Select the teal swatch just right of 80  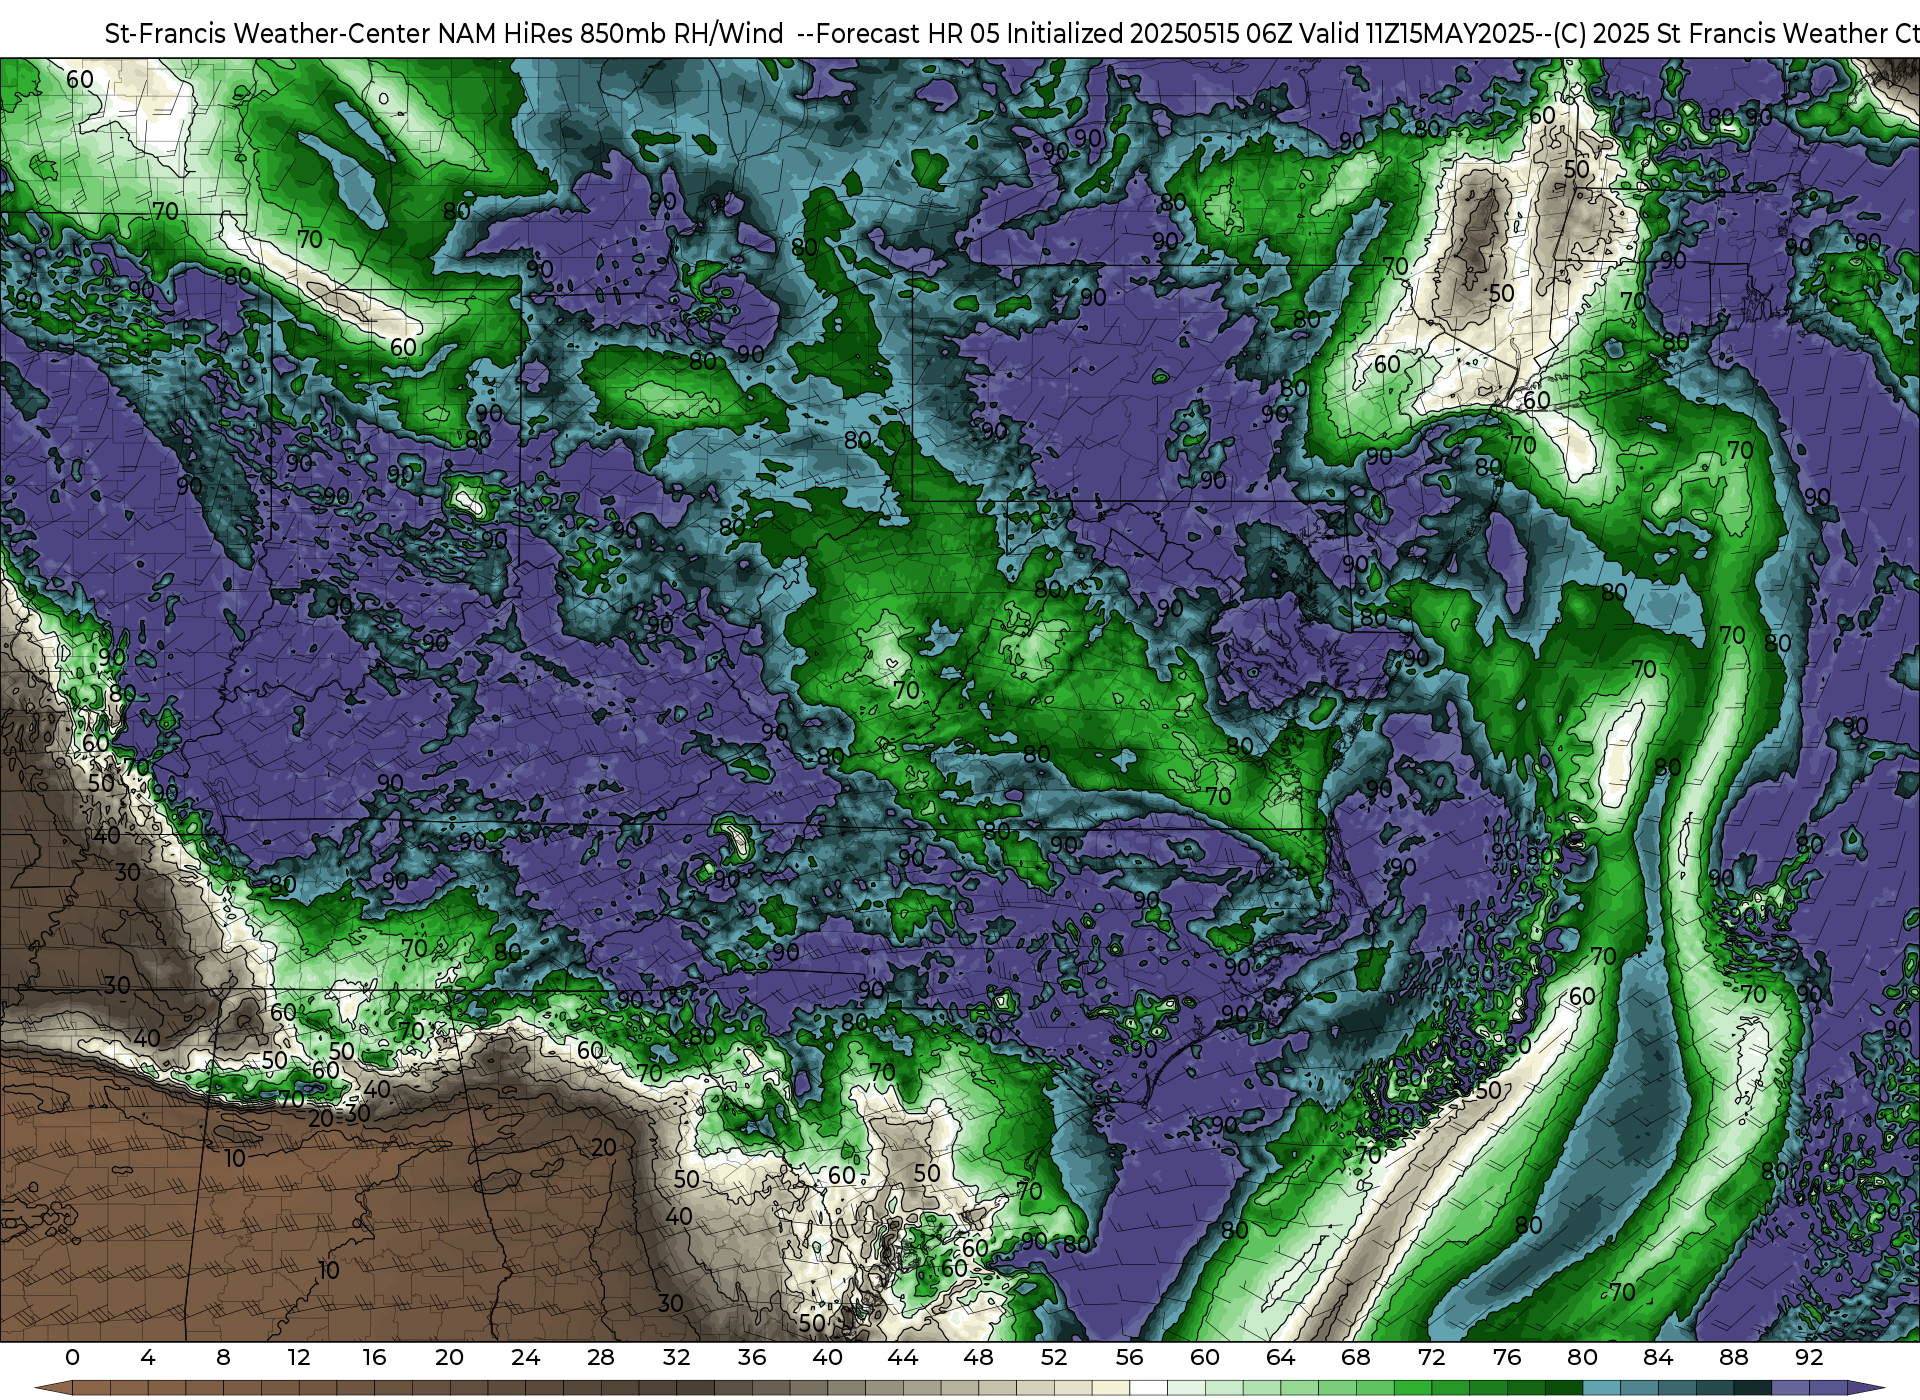point(1601,1388)
